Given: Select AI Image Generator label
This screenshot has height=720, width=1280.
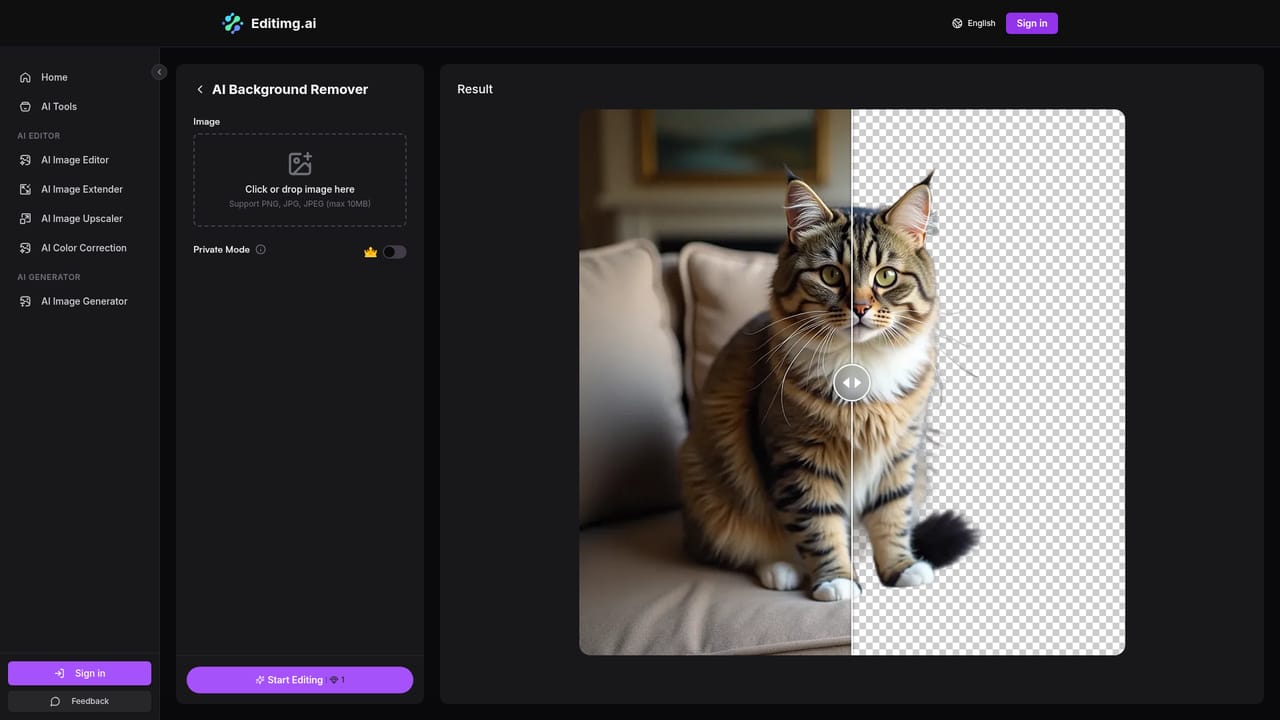Looking at the screenshot, I should pyautogui.click(x=84, y=301).
